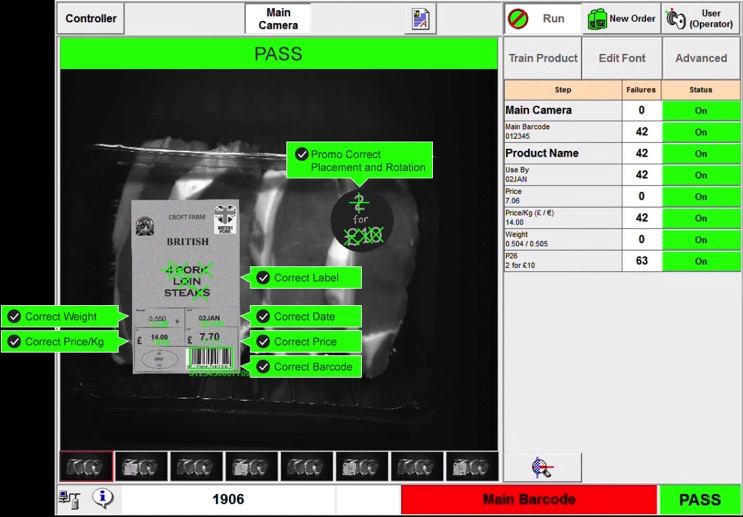Click the document report icon in top bar
The image size is (743, 517).
(420, 19)
